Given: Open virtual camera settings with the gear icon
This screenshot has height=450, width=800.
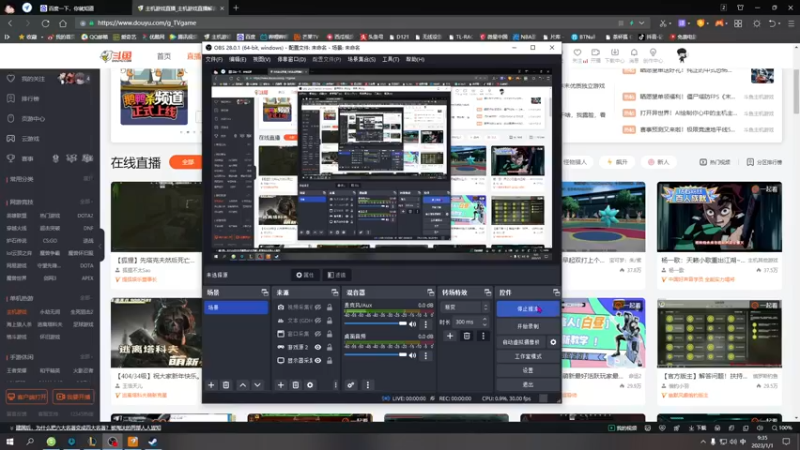Looking at the screenshot, I should [553, 342].
